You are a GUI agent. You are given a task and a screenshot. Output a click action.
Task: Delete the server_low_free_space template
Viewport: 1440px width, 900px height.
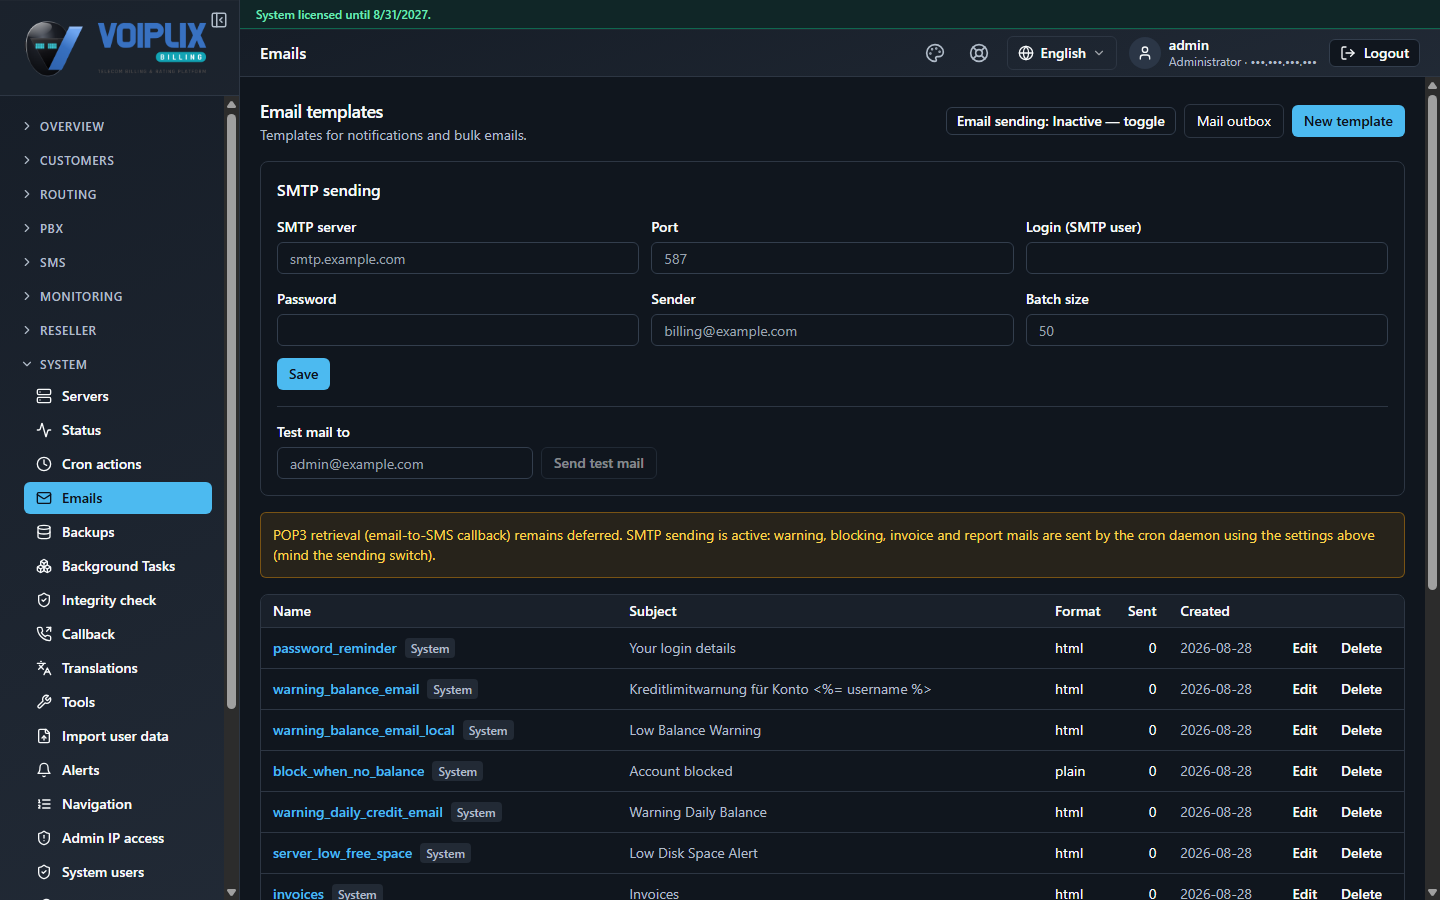(1361, 853)
